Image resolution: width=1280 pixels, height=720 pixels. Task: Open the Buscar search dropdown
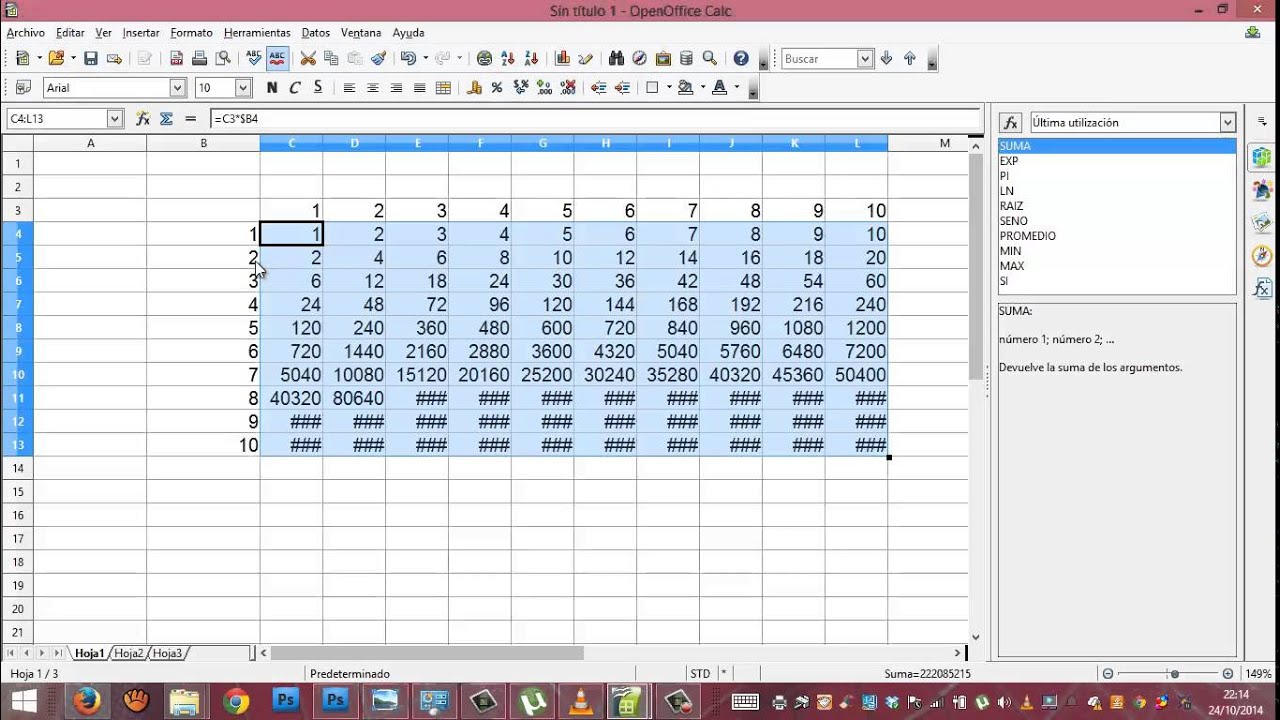[865, 59]
